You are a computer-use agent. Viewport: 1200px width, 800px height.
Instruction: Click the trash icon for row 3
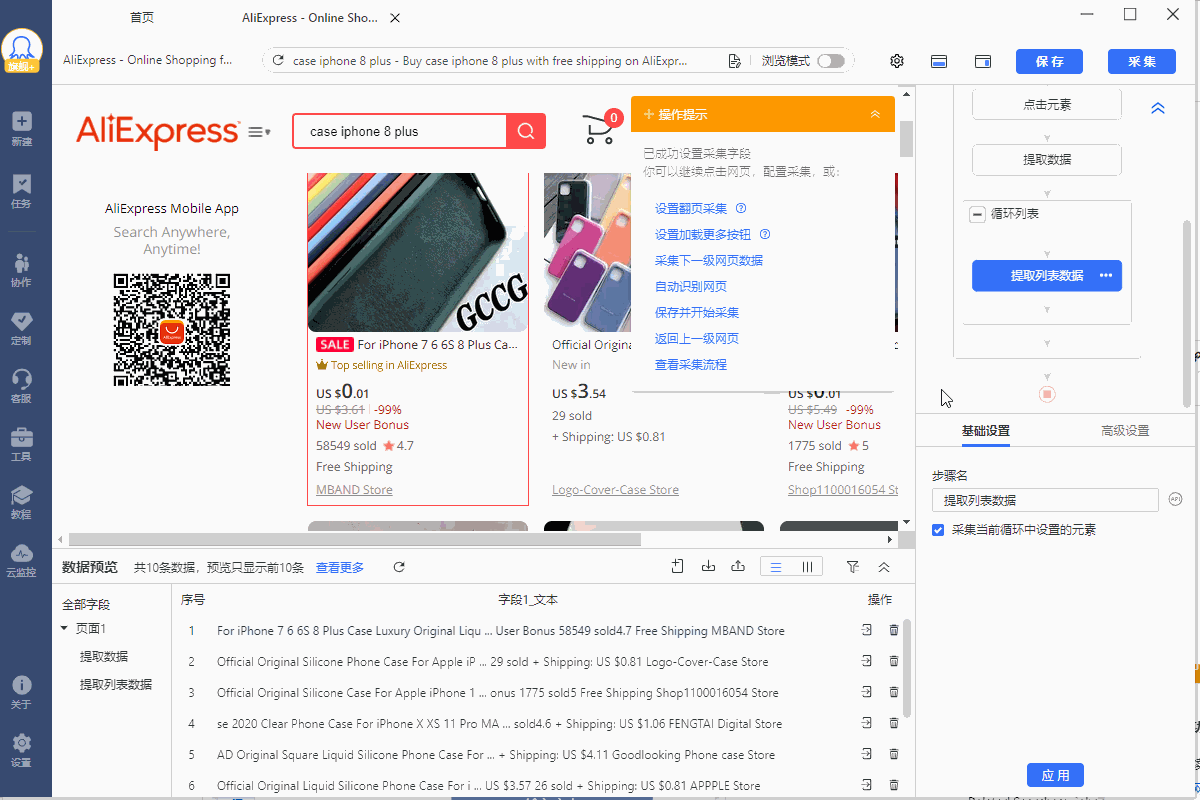[894, 692]
